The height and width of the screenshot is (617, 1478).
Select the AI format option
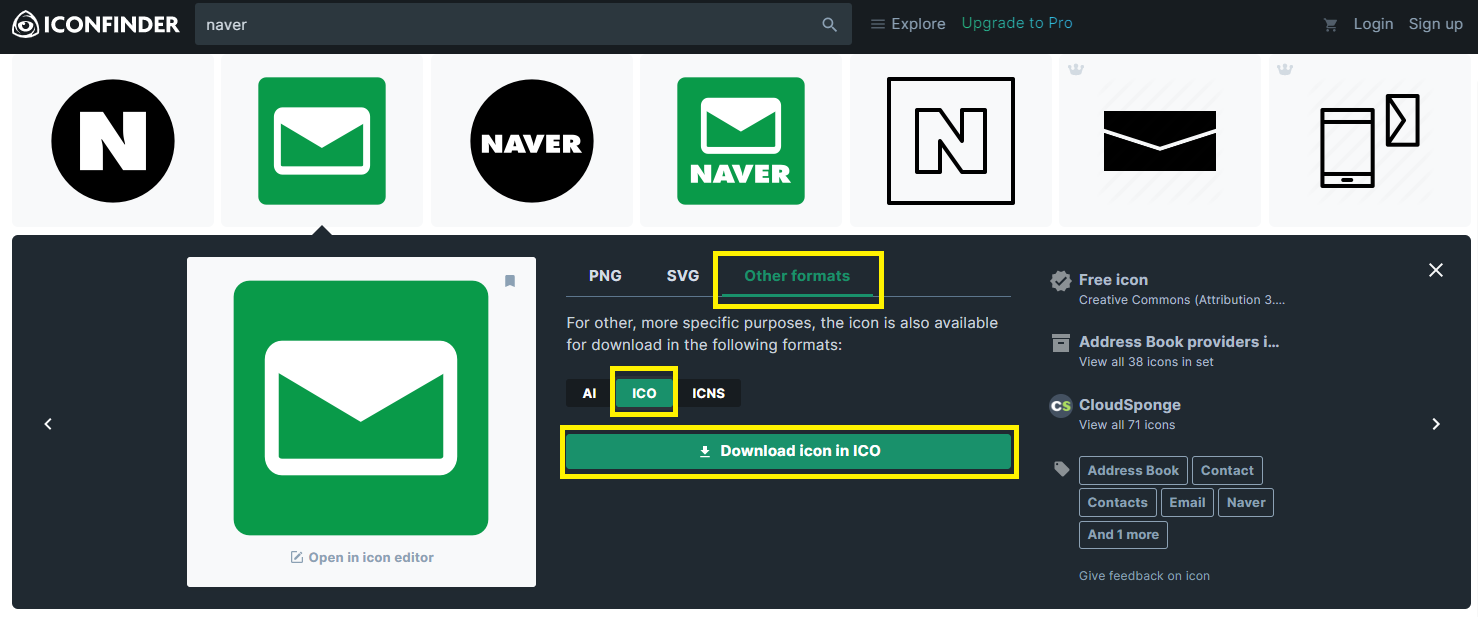[589, 393]
